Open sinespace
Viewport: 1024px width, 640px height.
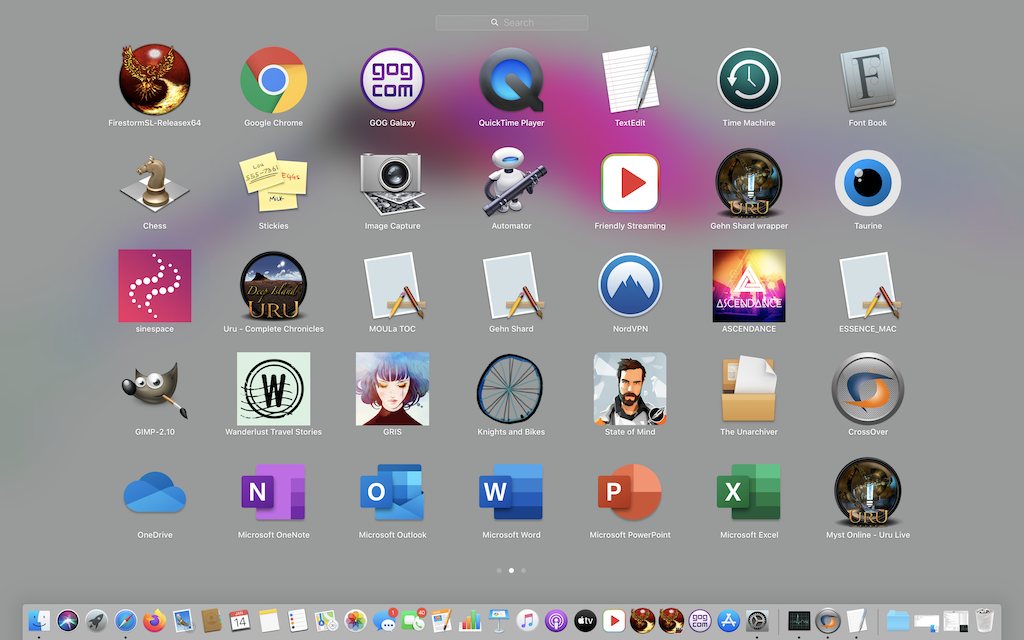coord(154,286)
